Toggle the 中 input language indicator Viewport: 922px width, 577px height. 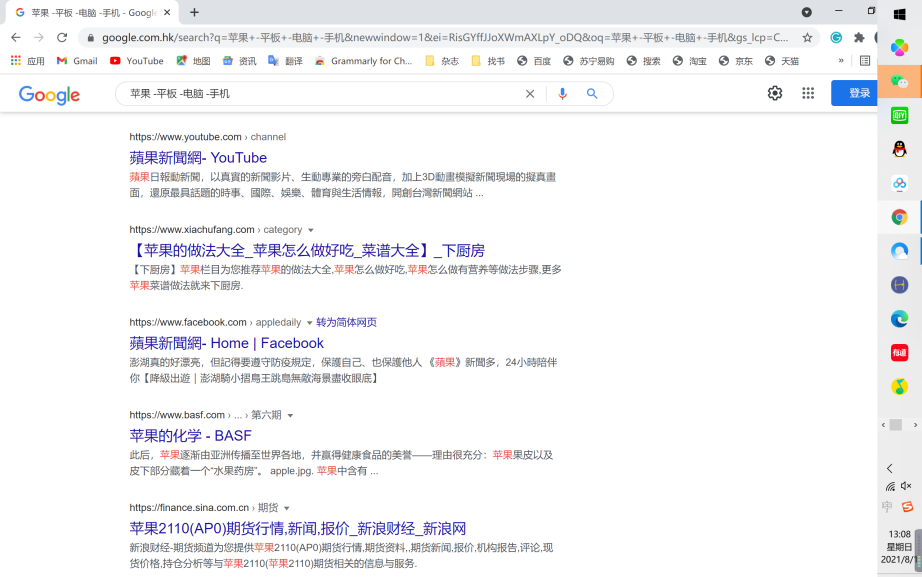(x=887, y=506)
